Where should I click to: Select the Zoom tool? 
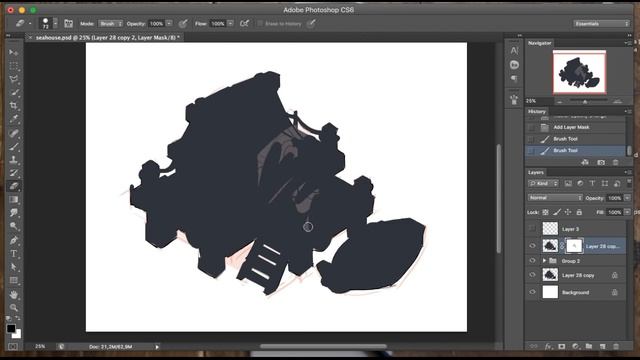coord(13,307)
